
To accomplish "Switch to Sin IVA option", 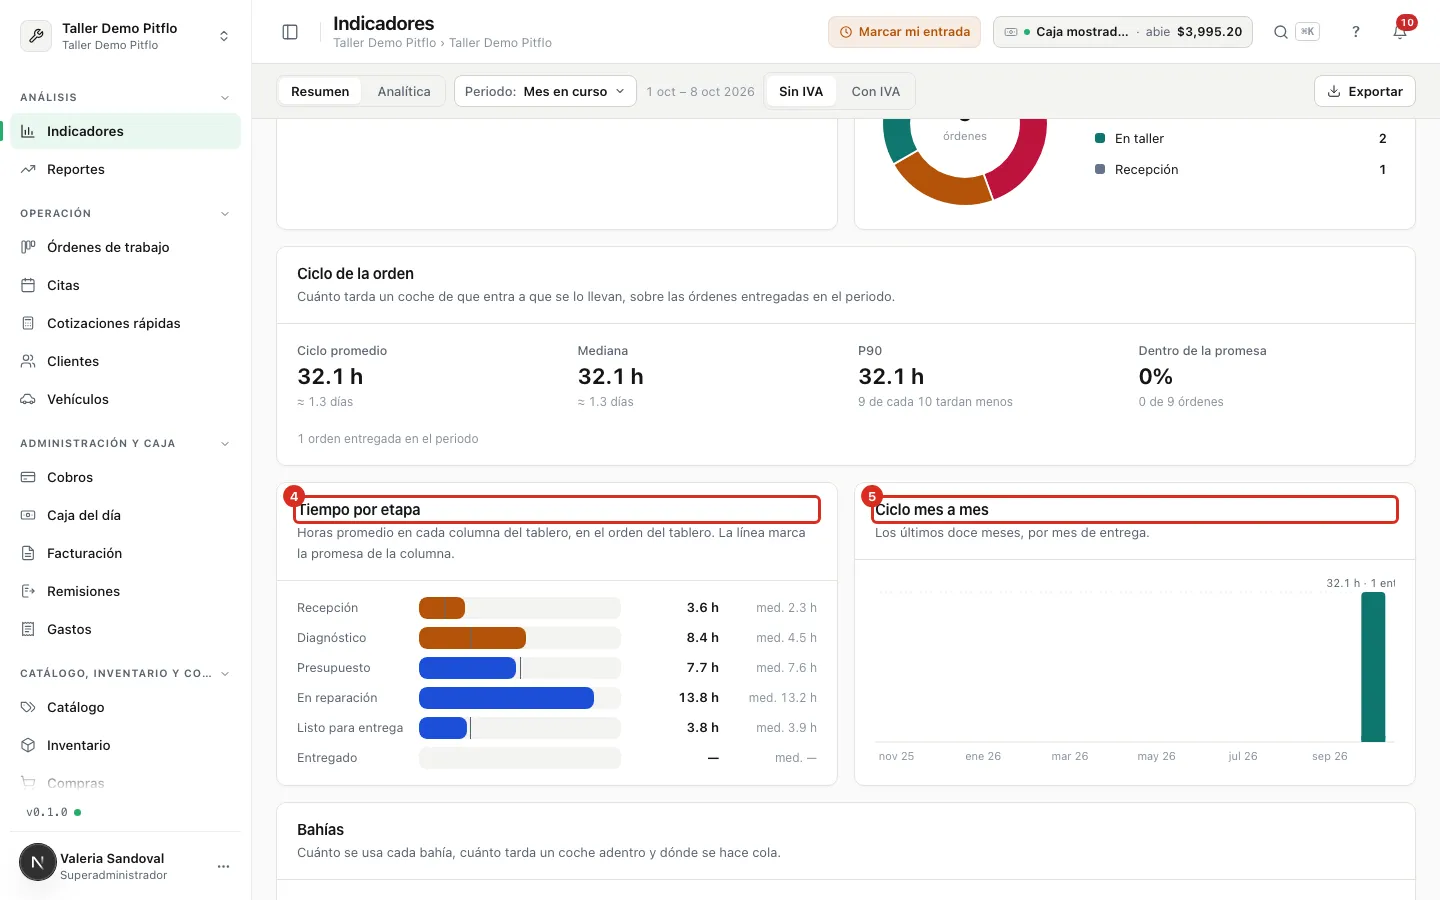I will click(x=801, y=91).
